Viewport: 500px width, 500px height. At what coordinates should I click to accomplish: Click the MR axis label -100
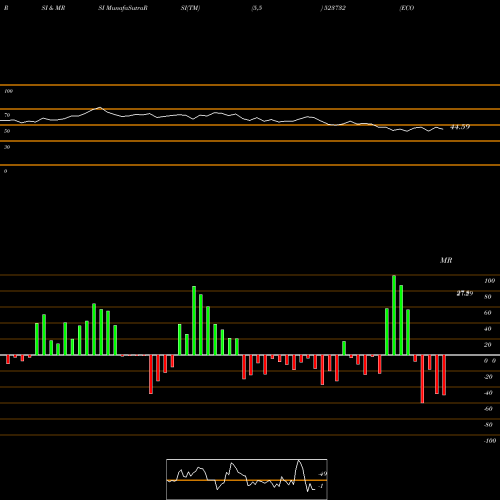tap(490, 441)
